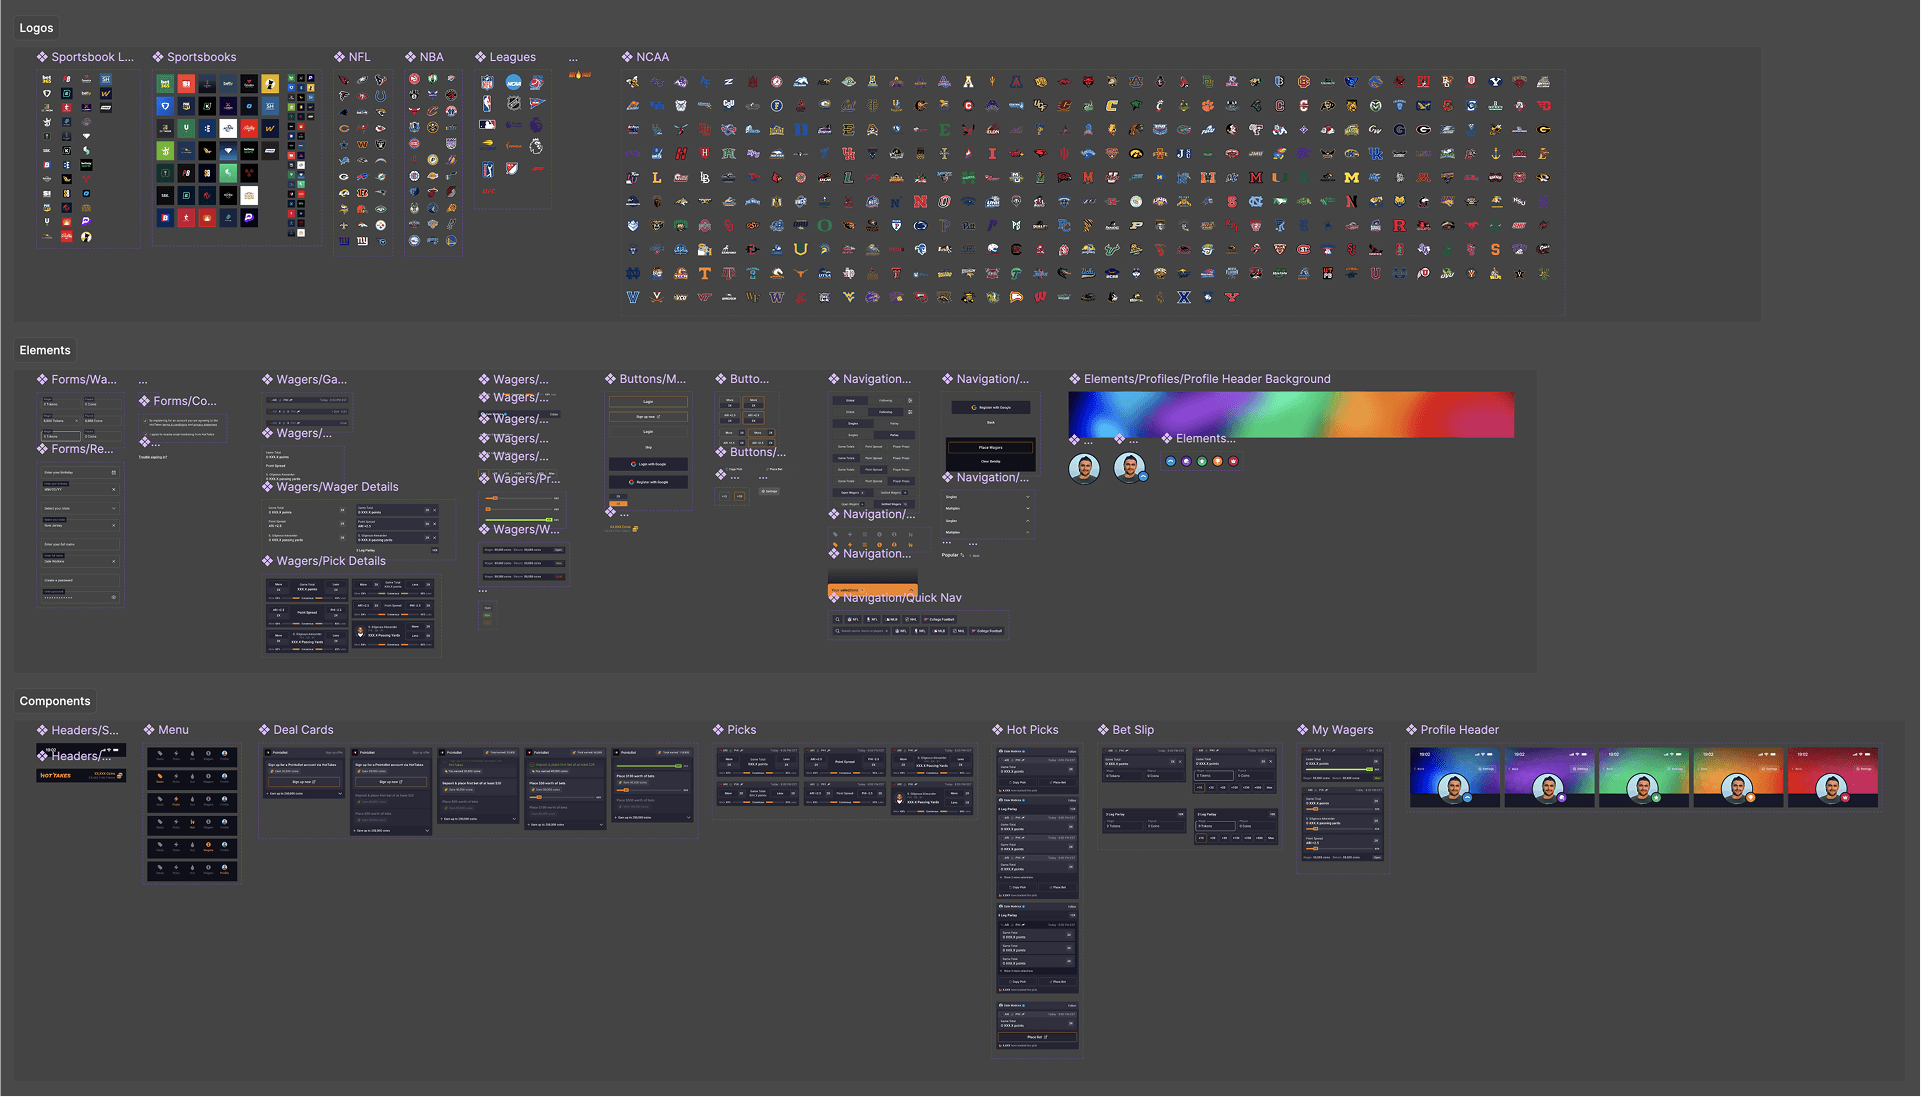
Task: Expand the first Singles accordion chevron
Action: 1027,497
